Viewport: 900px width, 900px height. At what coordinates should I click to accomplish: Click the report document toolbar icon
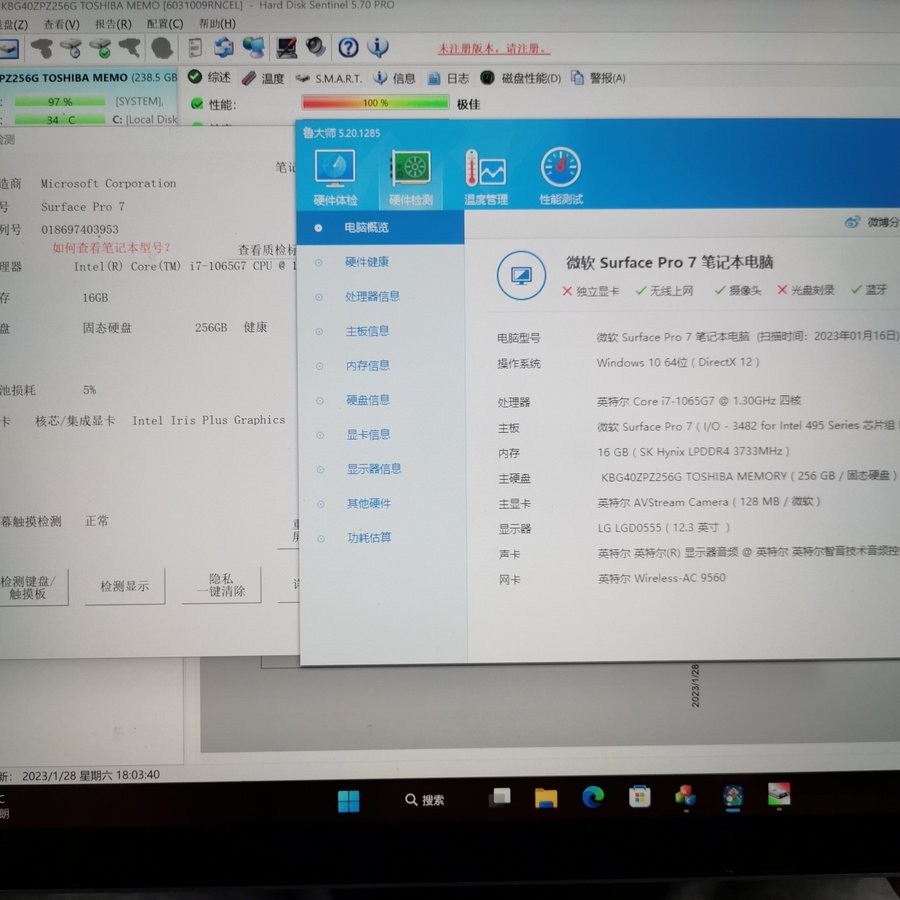[x=195, y=48]
